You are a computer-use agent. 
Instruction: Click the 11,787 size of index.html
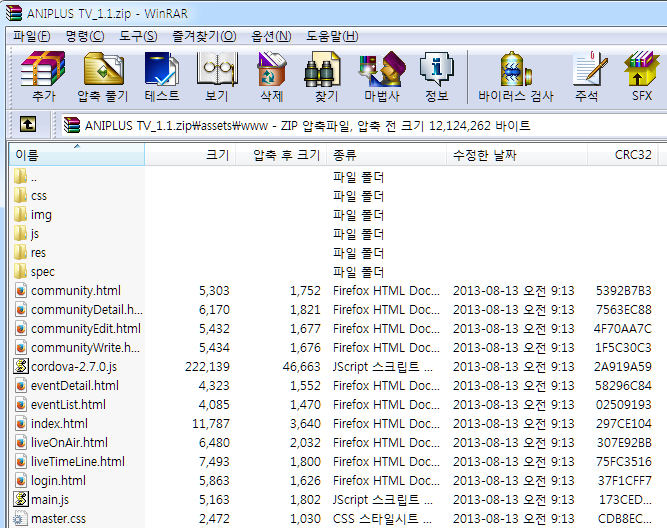coord(211,423)
